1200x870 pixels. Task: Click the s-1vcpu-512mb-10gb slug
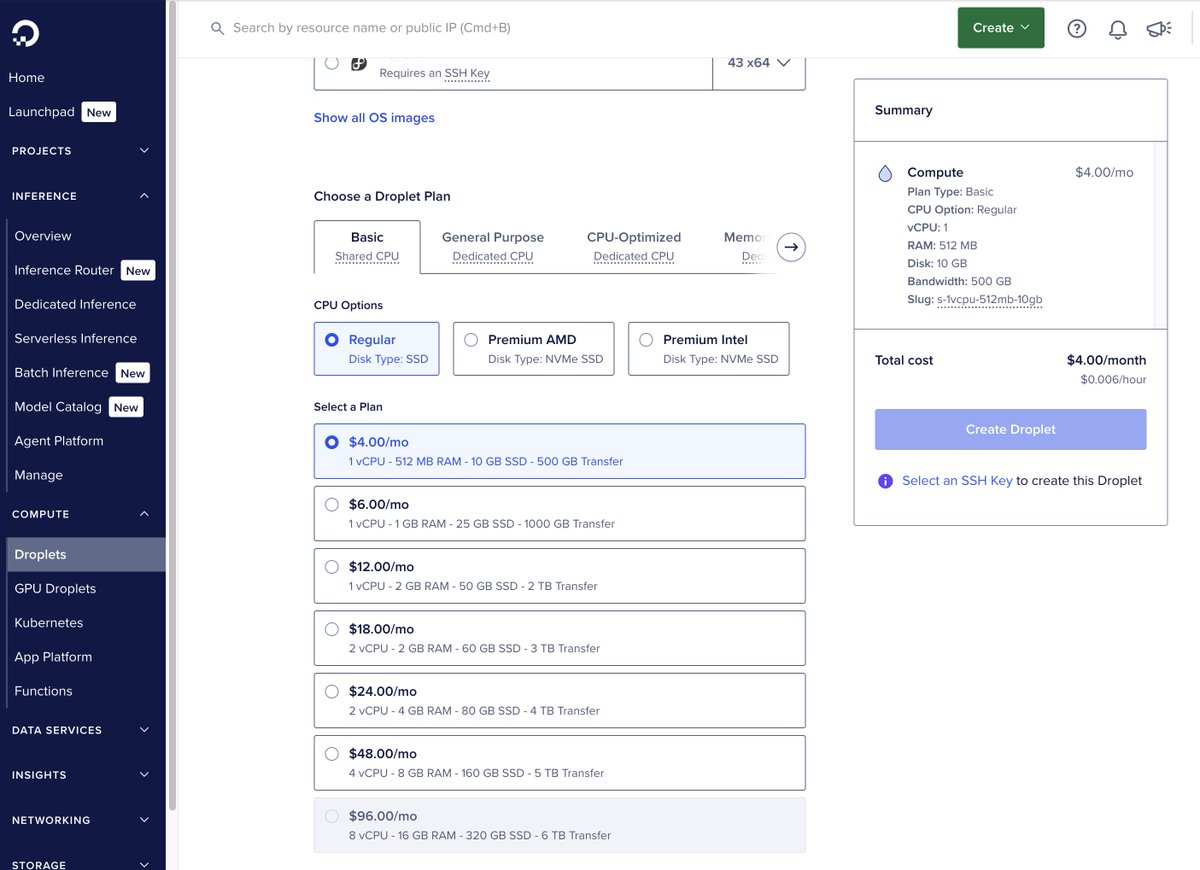tap(990, 300)
